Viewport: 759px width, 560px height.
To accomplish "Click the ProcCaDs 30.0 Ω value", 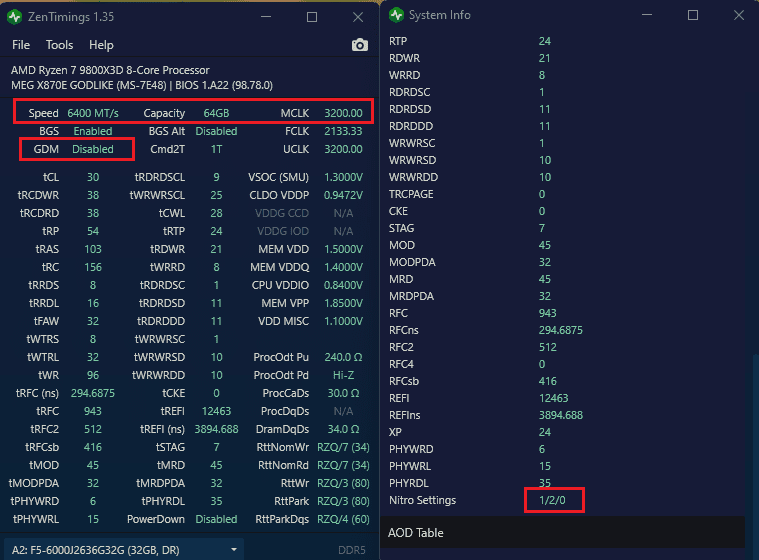I will (x=343, y=393).
